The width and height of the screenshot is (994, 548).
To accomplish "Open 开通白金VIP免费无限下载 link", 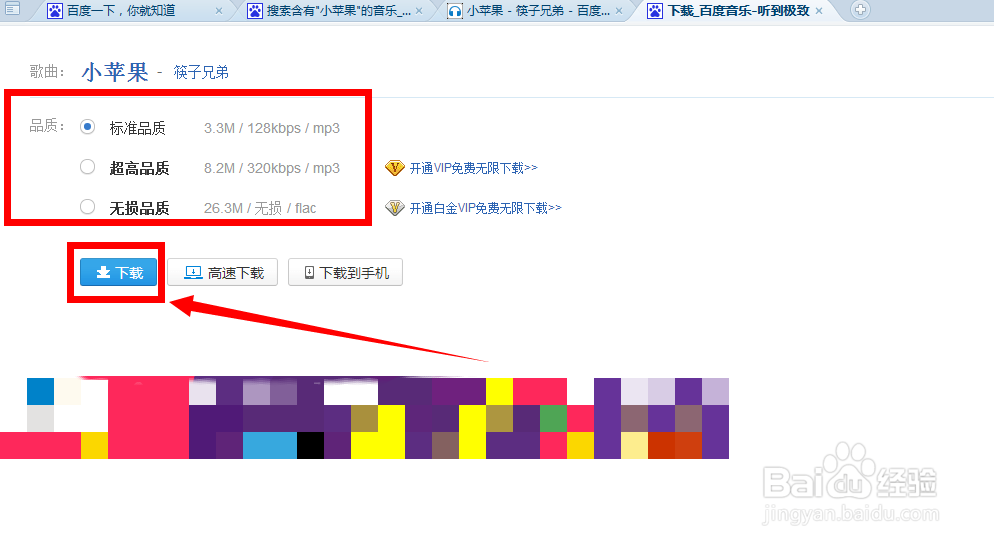I will (x=486, y=208).
